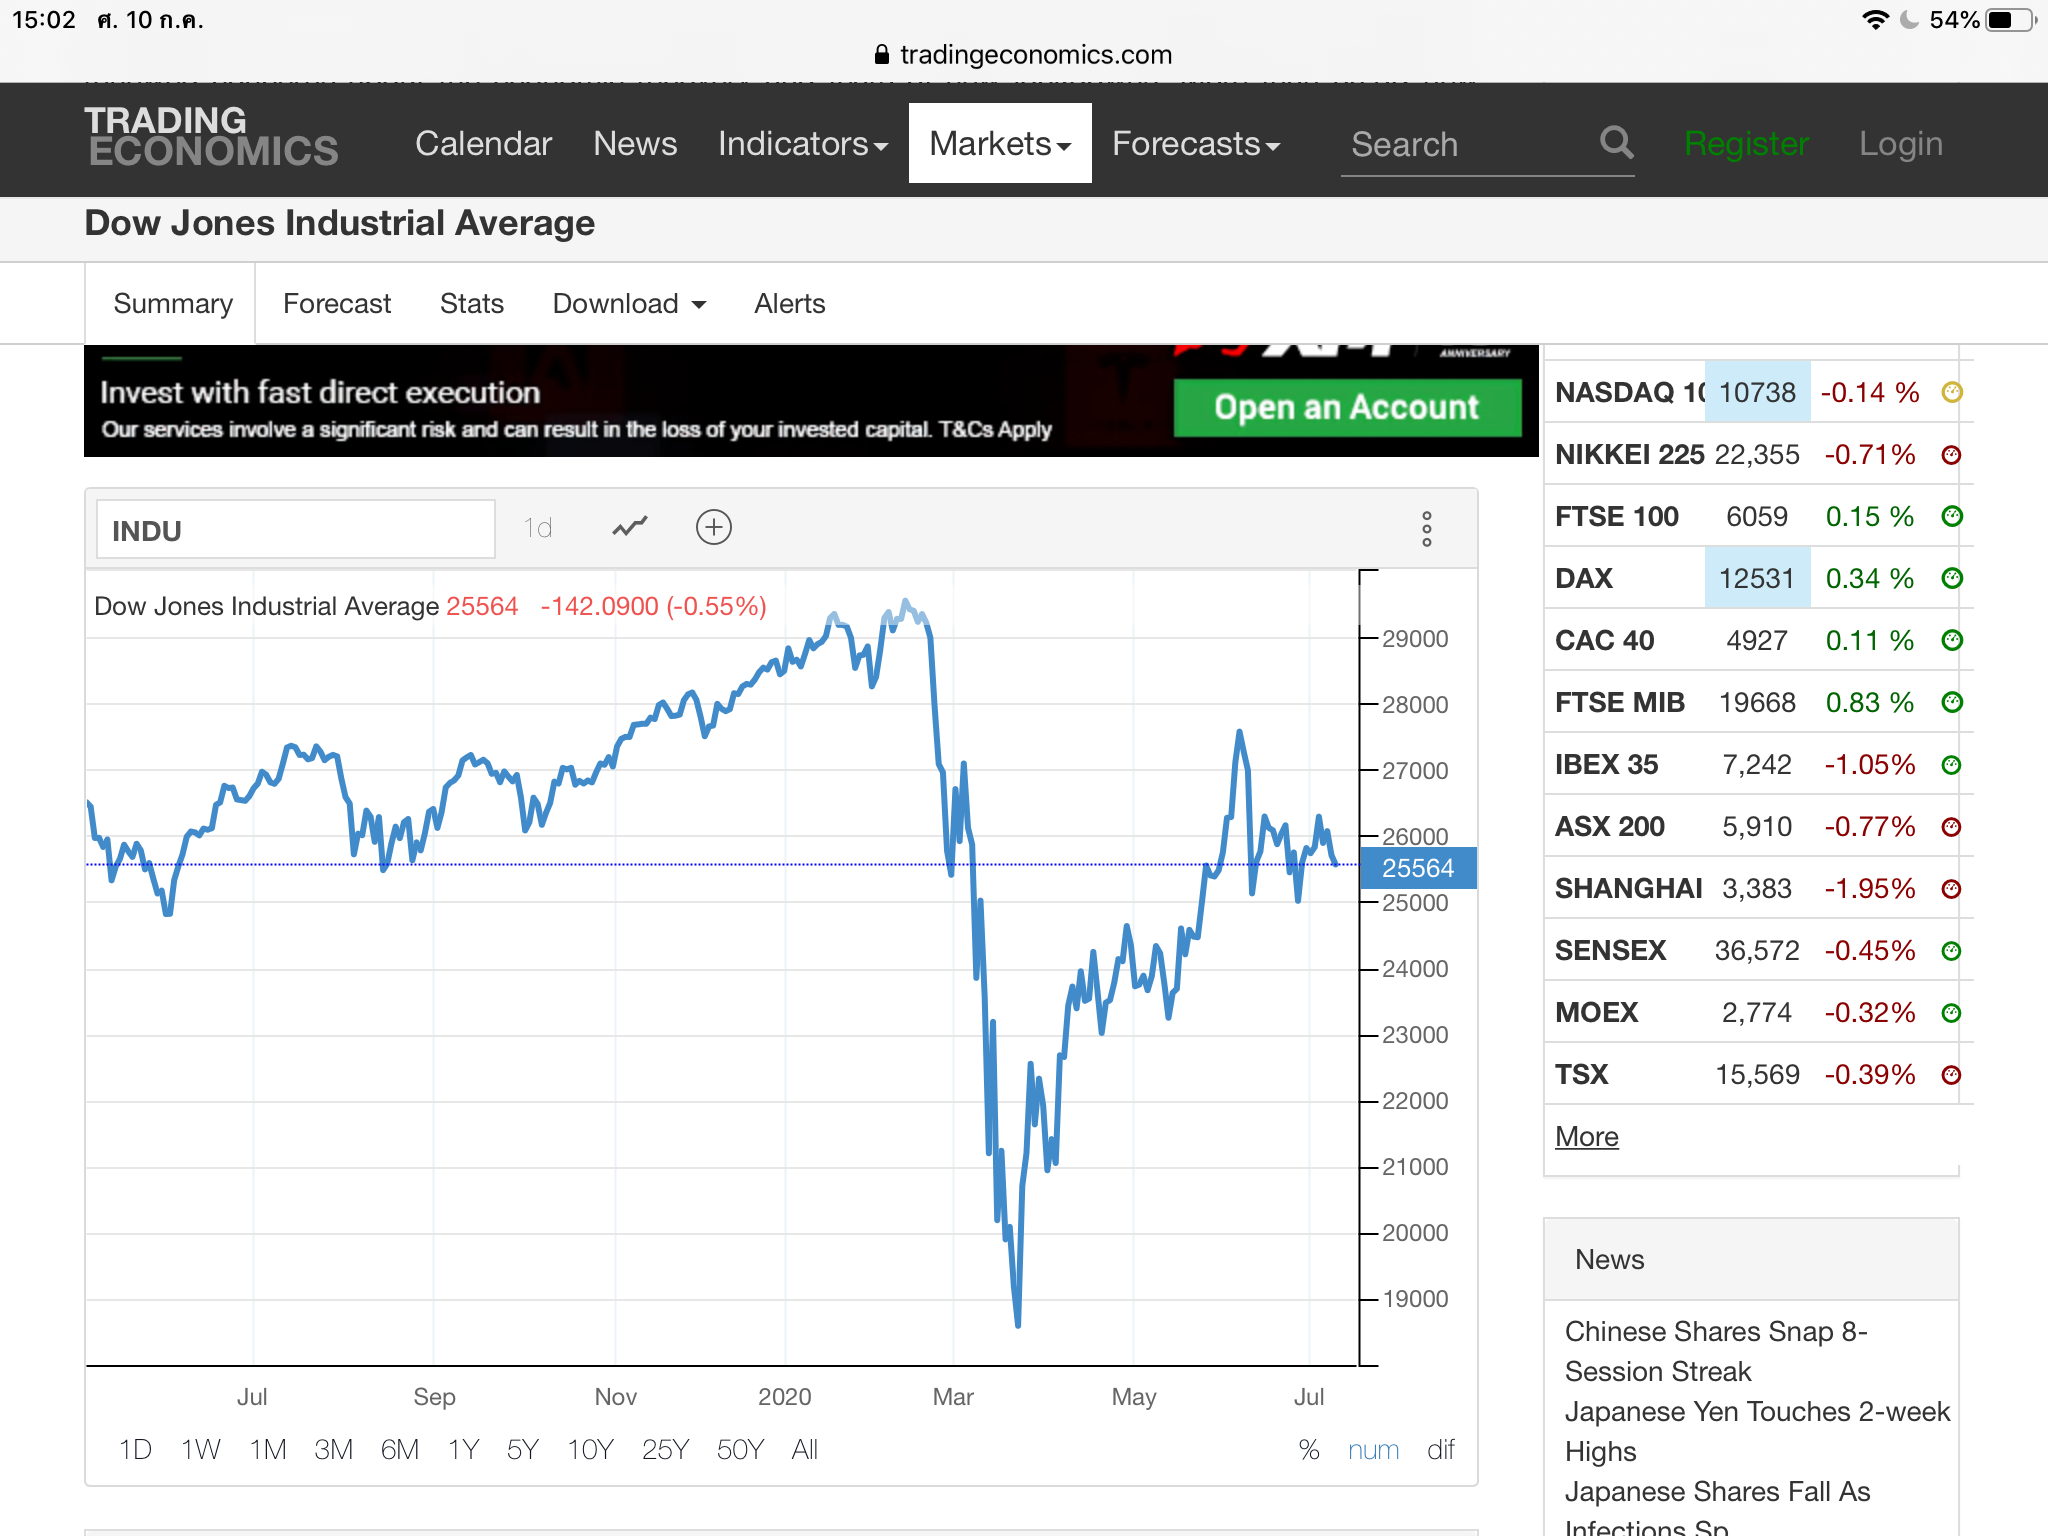Screen dimensions: 2048x1536
Task: Click the NIKKEI 225 status icon
Action: (x=1951, y=455)
